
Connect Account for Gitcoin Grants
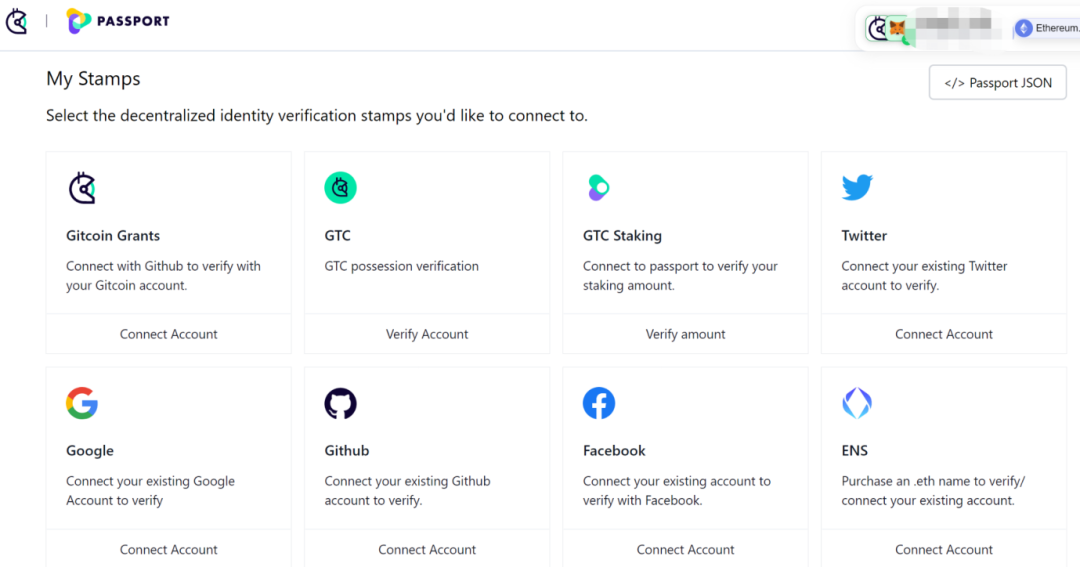pyautogui.click(x=169, y=334)
